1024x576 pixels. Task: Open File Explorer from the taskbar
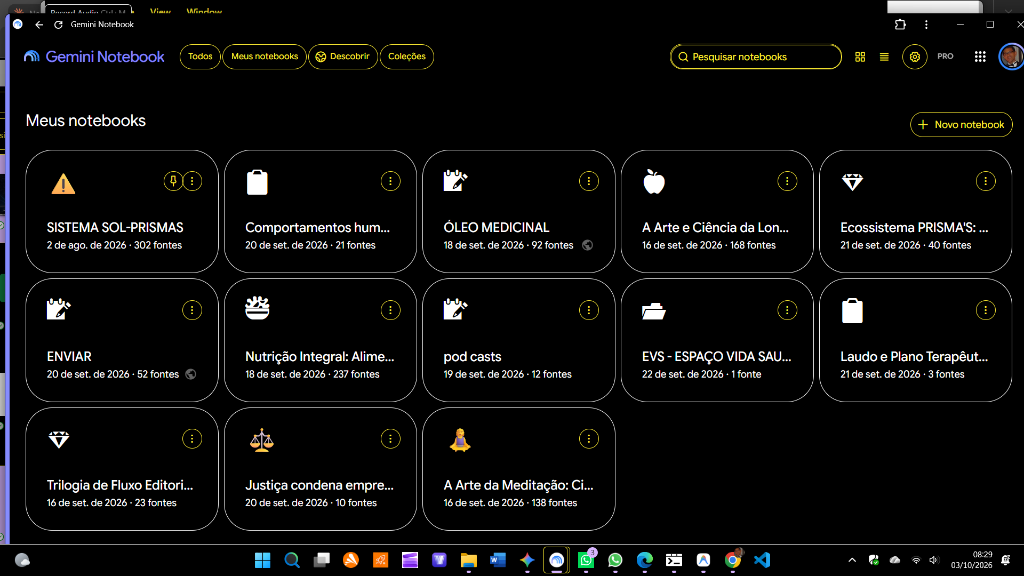(468, 560)
